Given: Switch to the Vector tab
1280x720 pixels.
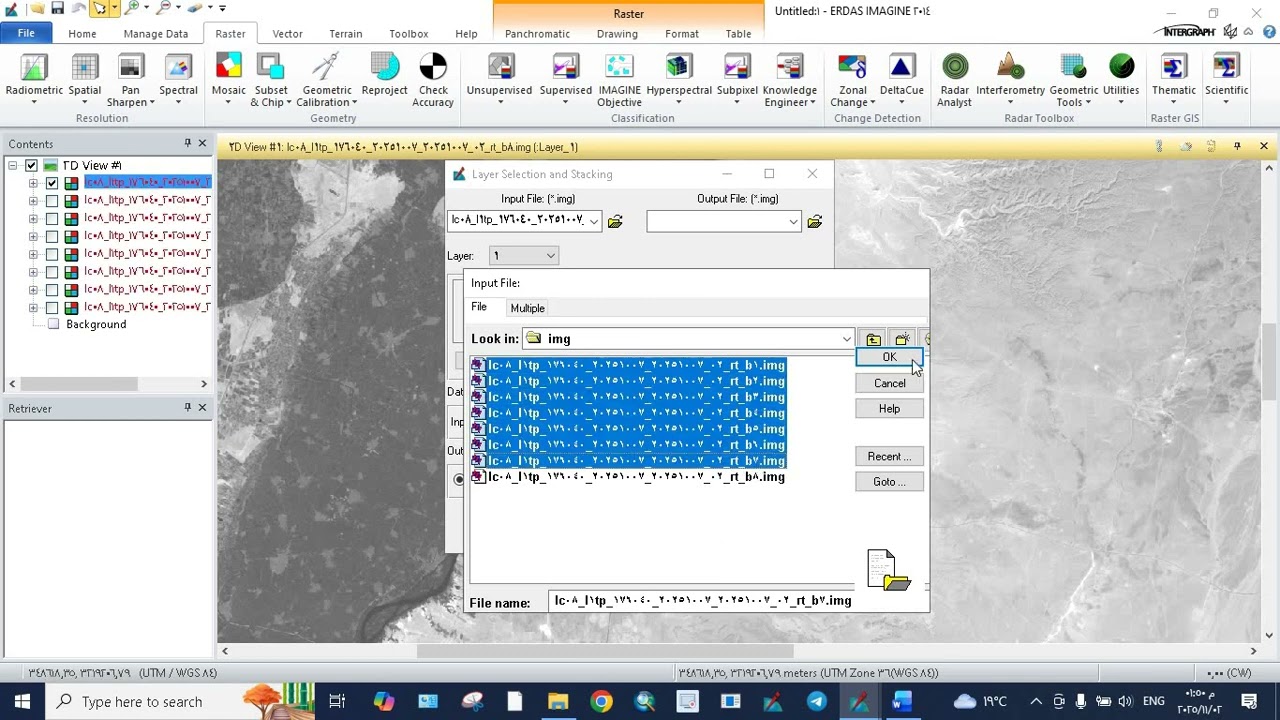Looking at the screenshot, I should [x=287, y=34].
